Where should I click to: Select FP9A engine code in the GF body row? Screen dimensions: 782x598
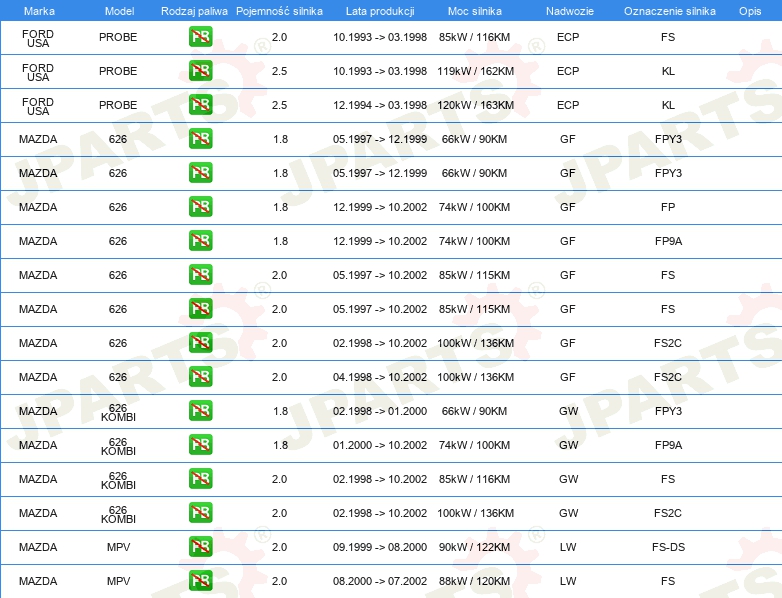point(668,241)
